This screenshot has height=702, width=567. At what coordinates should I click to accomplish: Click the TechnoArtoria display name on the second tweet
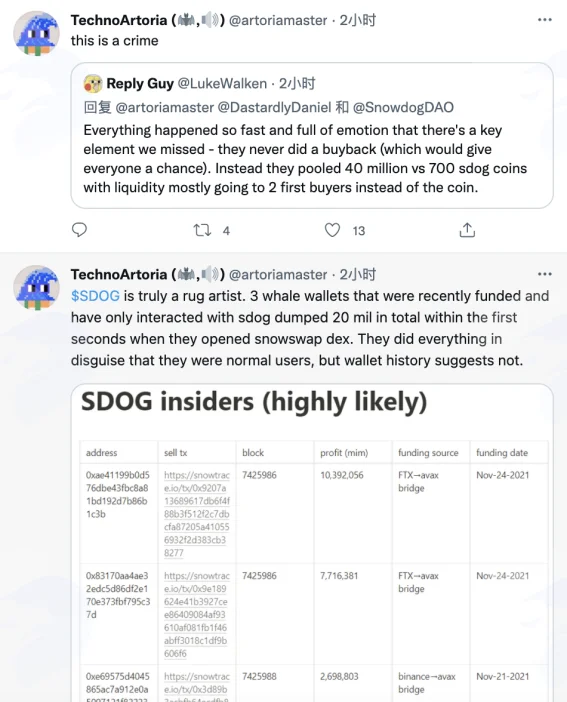[x=119, y=274]
